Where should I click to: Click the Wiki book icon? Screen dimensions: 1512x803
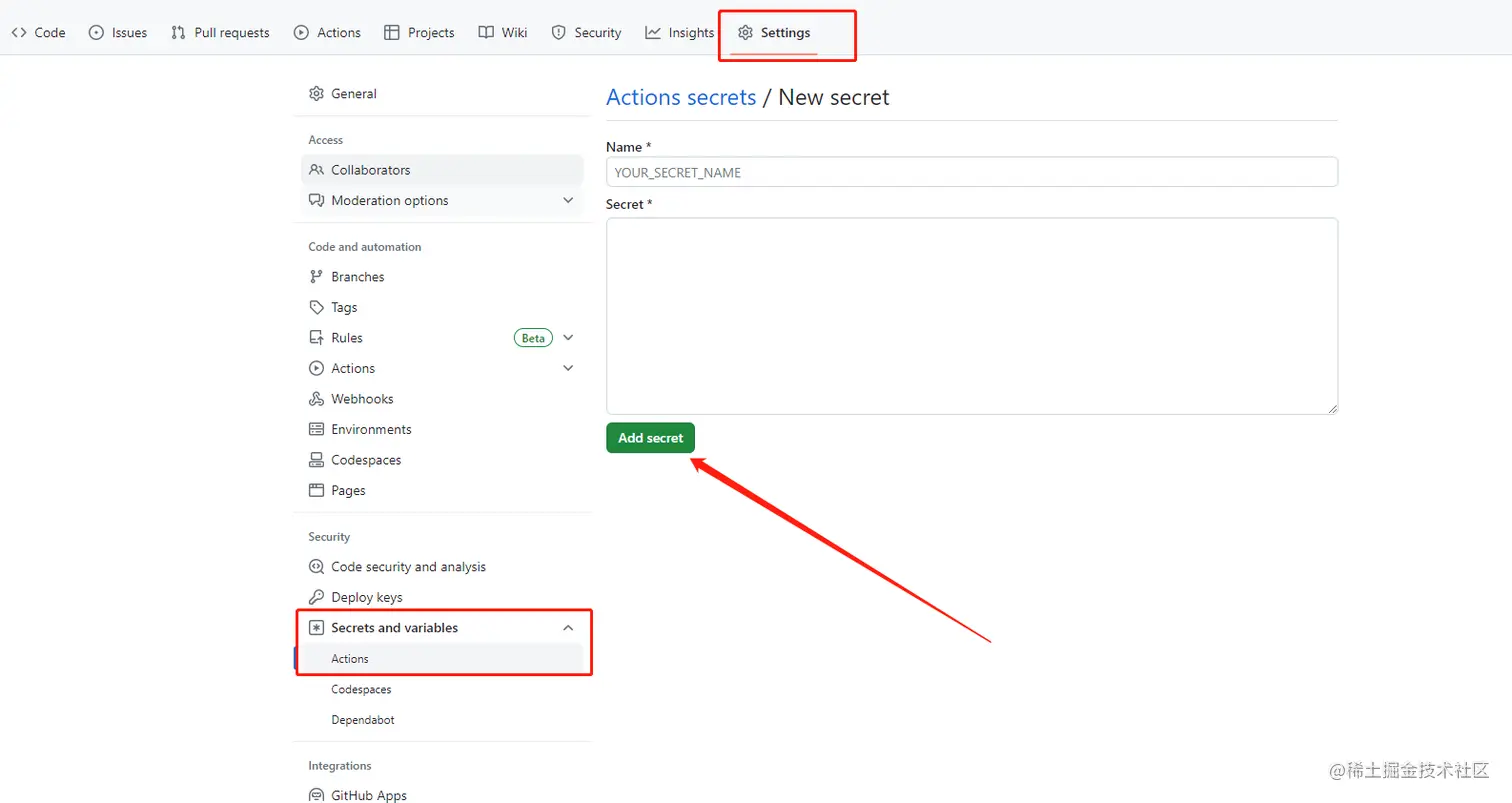(x=486, y=32)
